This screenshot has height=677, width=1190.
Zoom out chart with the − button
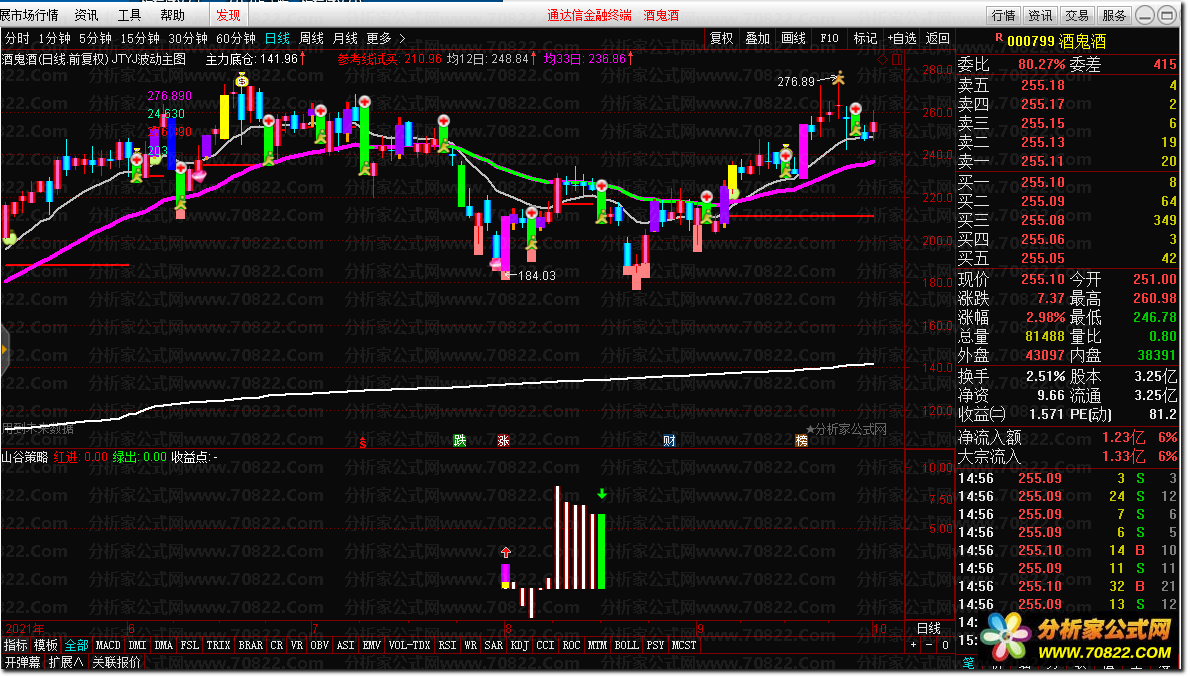[929, 645]
